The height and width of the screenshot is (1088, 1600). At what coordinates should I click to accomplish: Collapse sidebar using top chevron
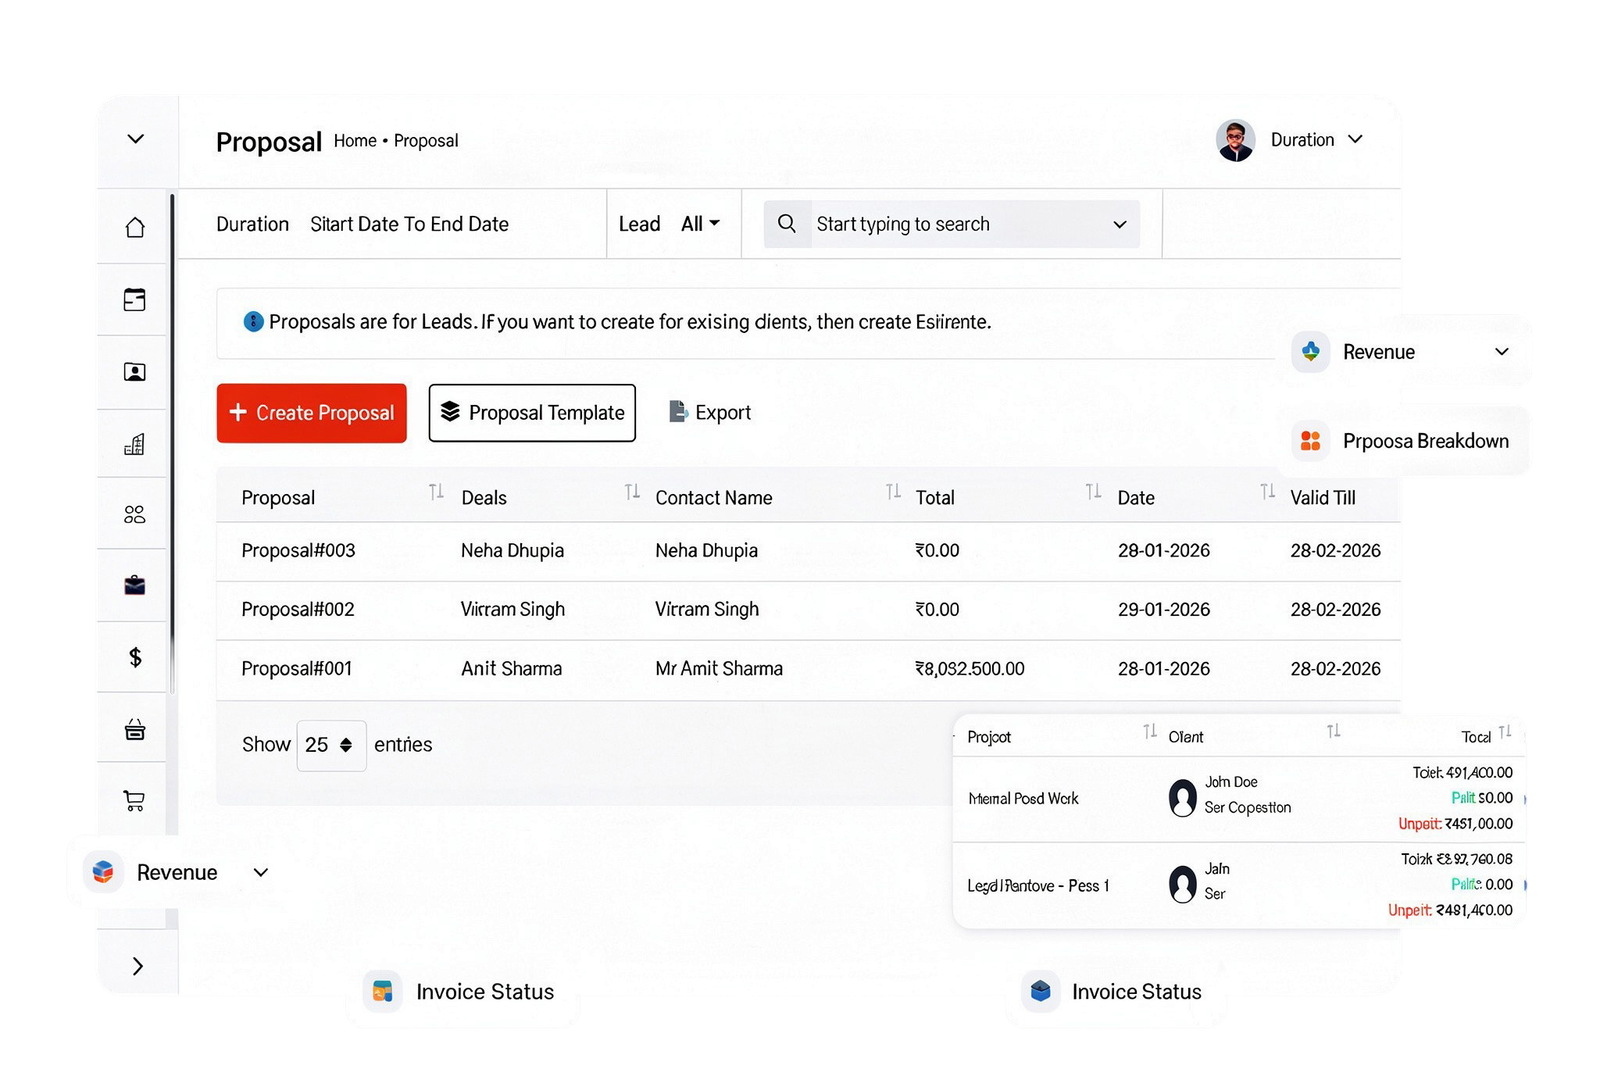point(136,139)
